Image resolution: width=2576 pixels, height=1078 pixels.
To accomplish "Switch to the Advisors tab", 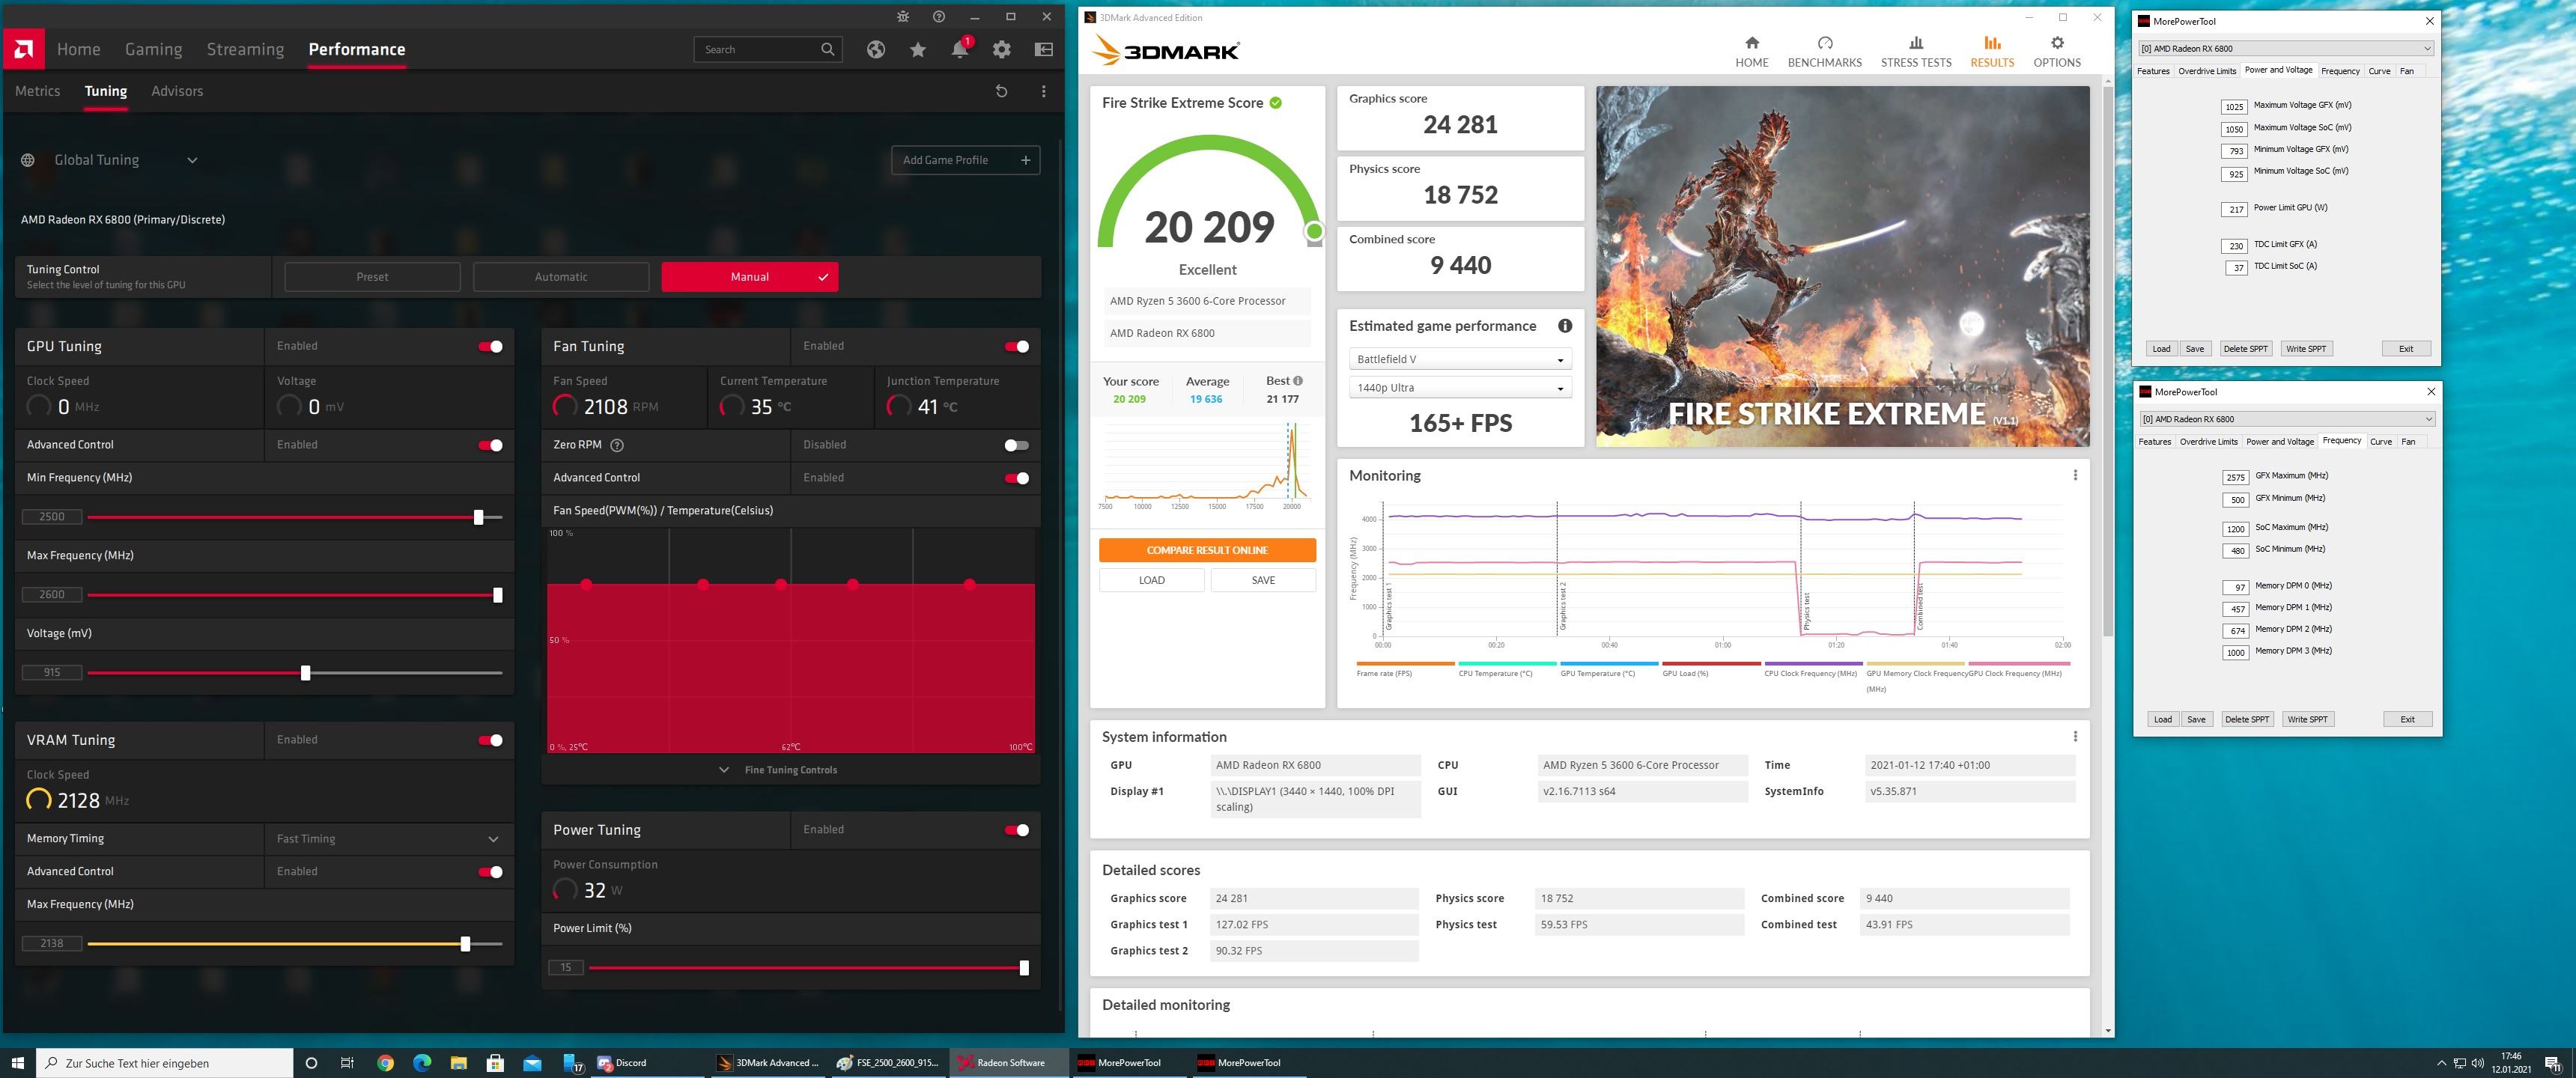I will point(177,91).
